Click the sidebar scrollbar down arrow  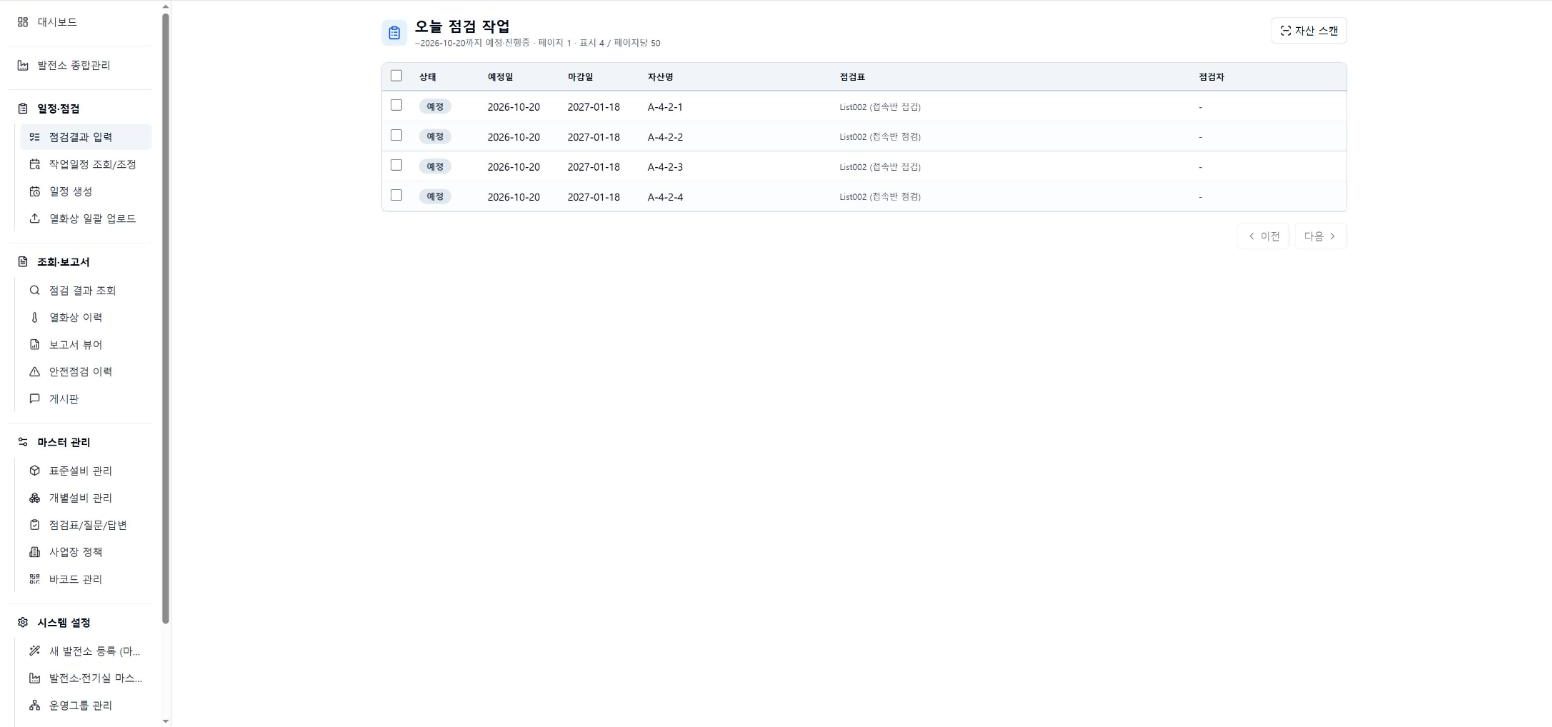[165, 721]
